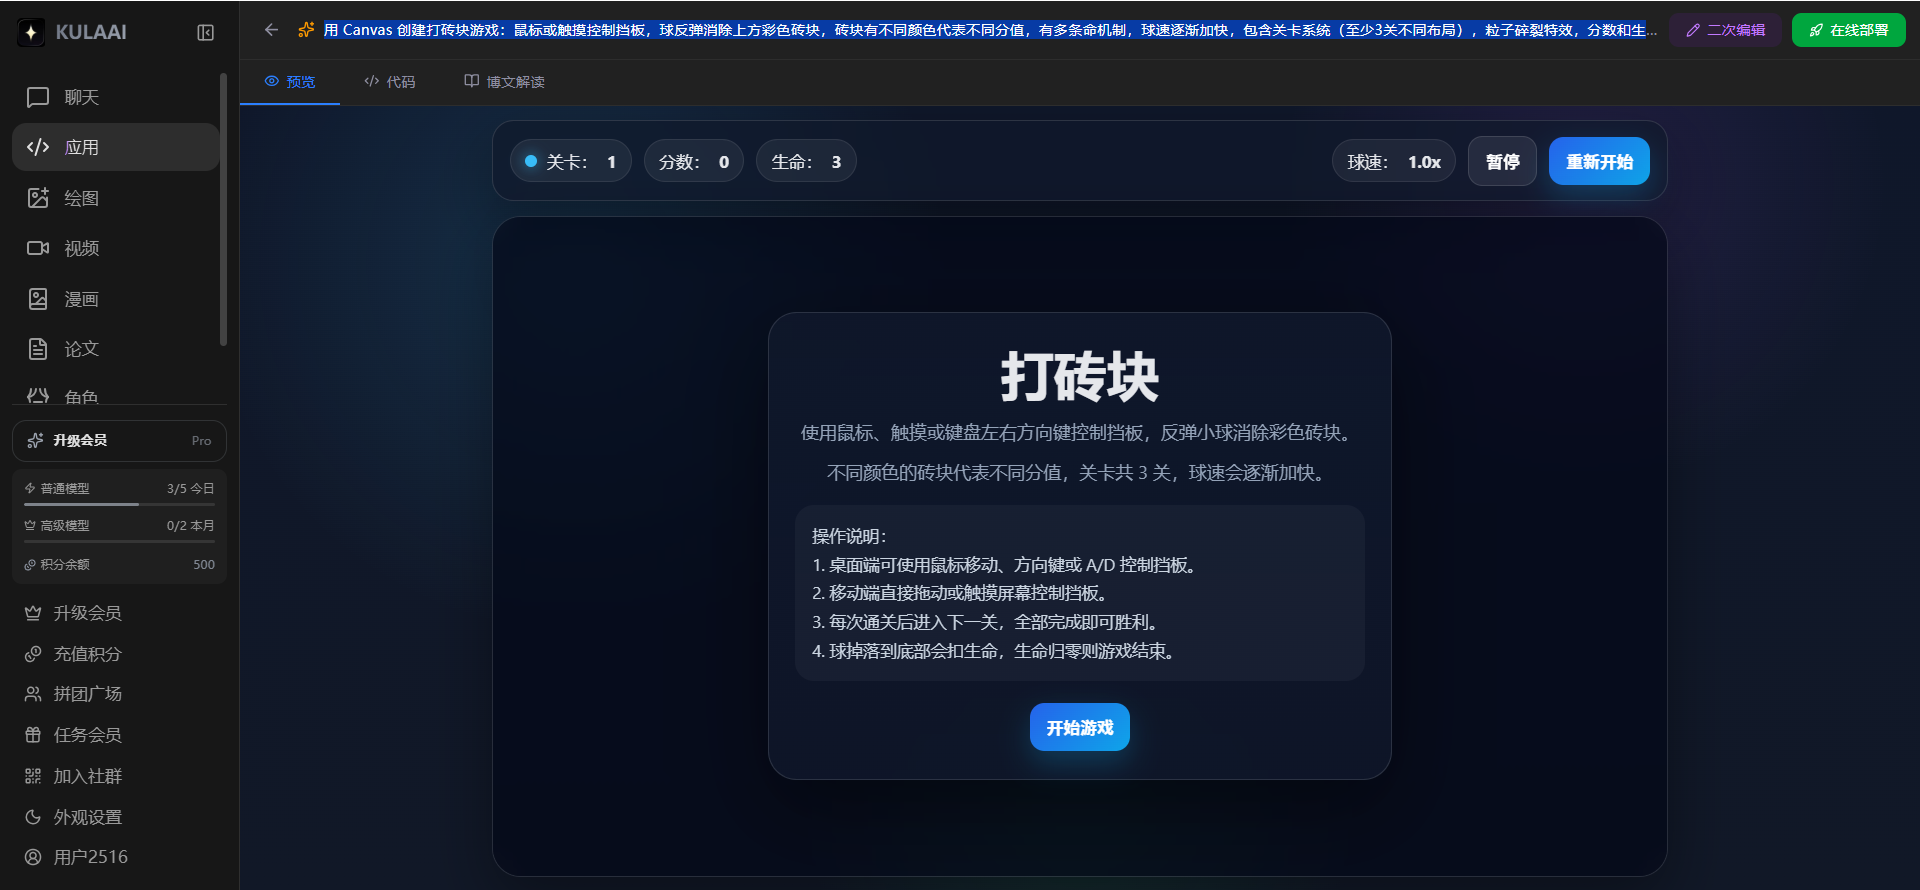This screenshot has height=890, width=1920.
Task: Click the 暂停 pause button
Action: pos(1502,162)
